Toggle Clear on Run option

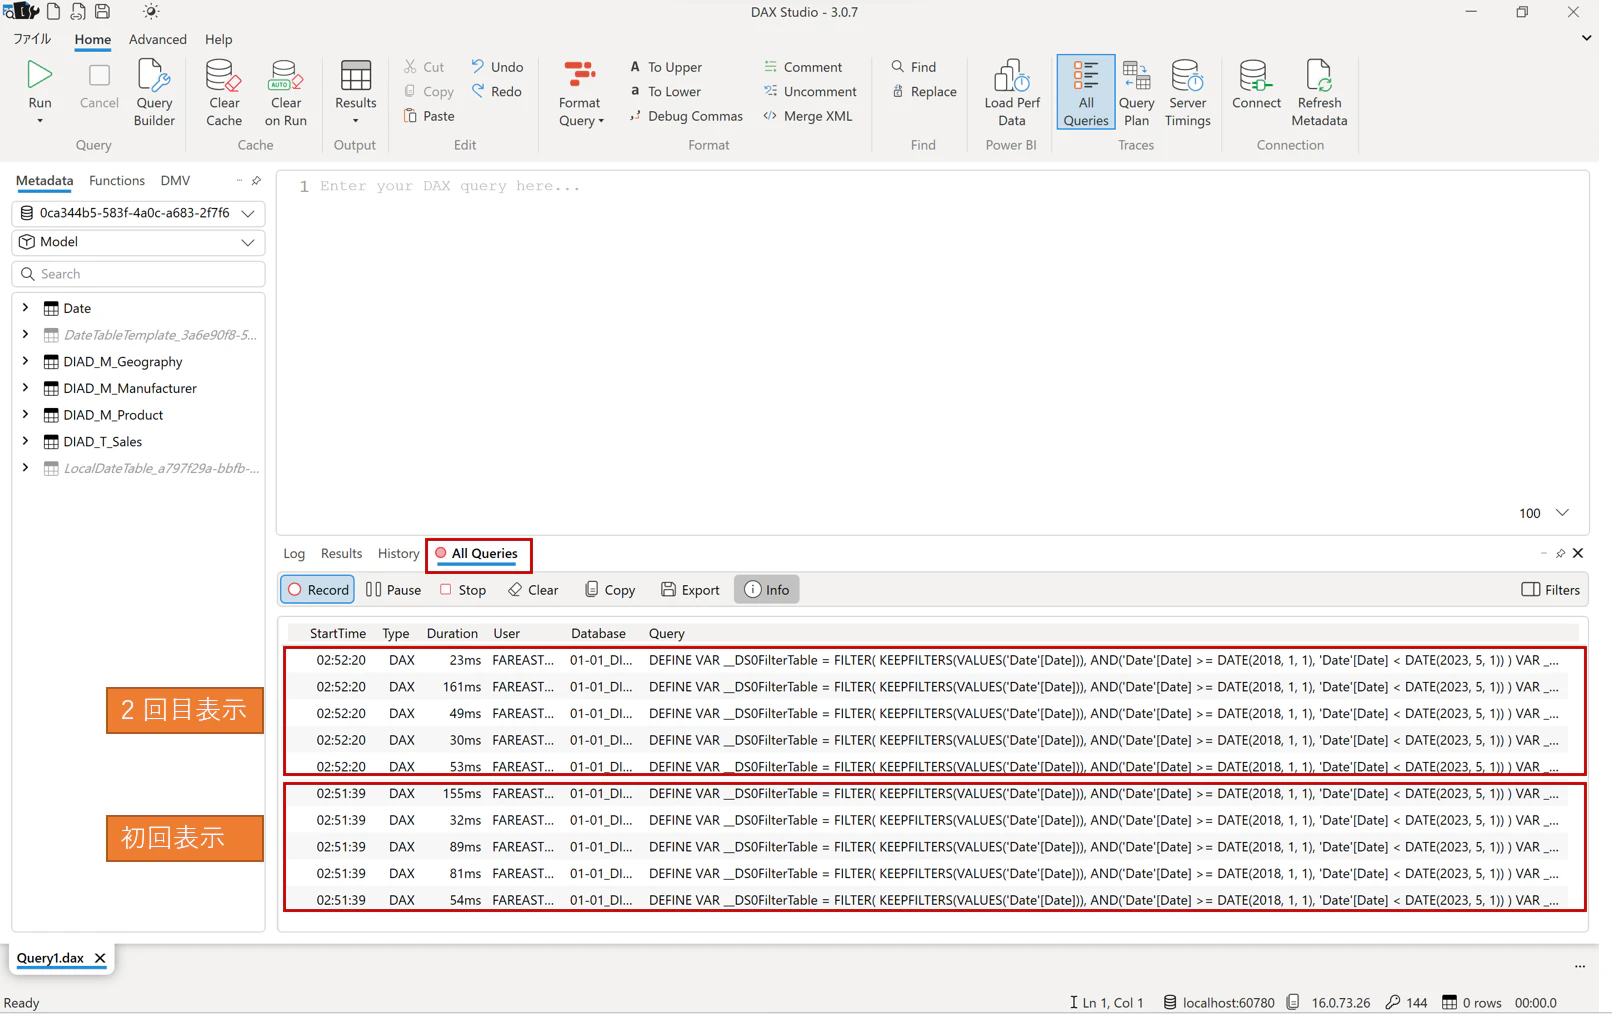[x=285, y=93]
